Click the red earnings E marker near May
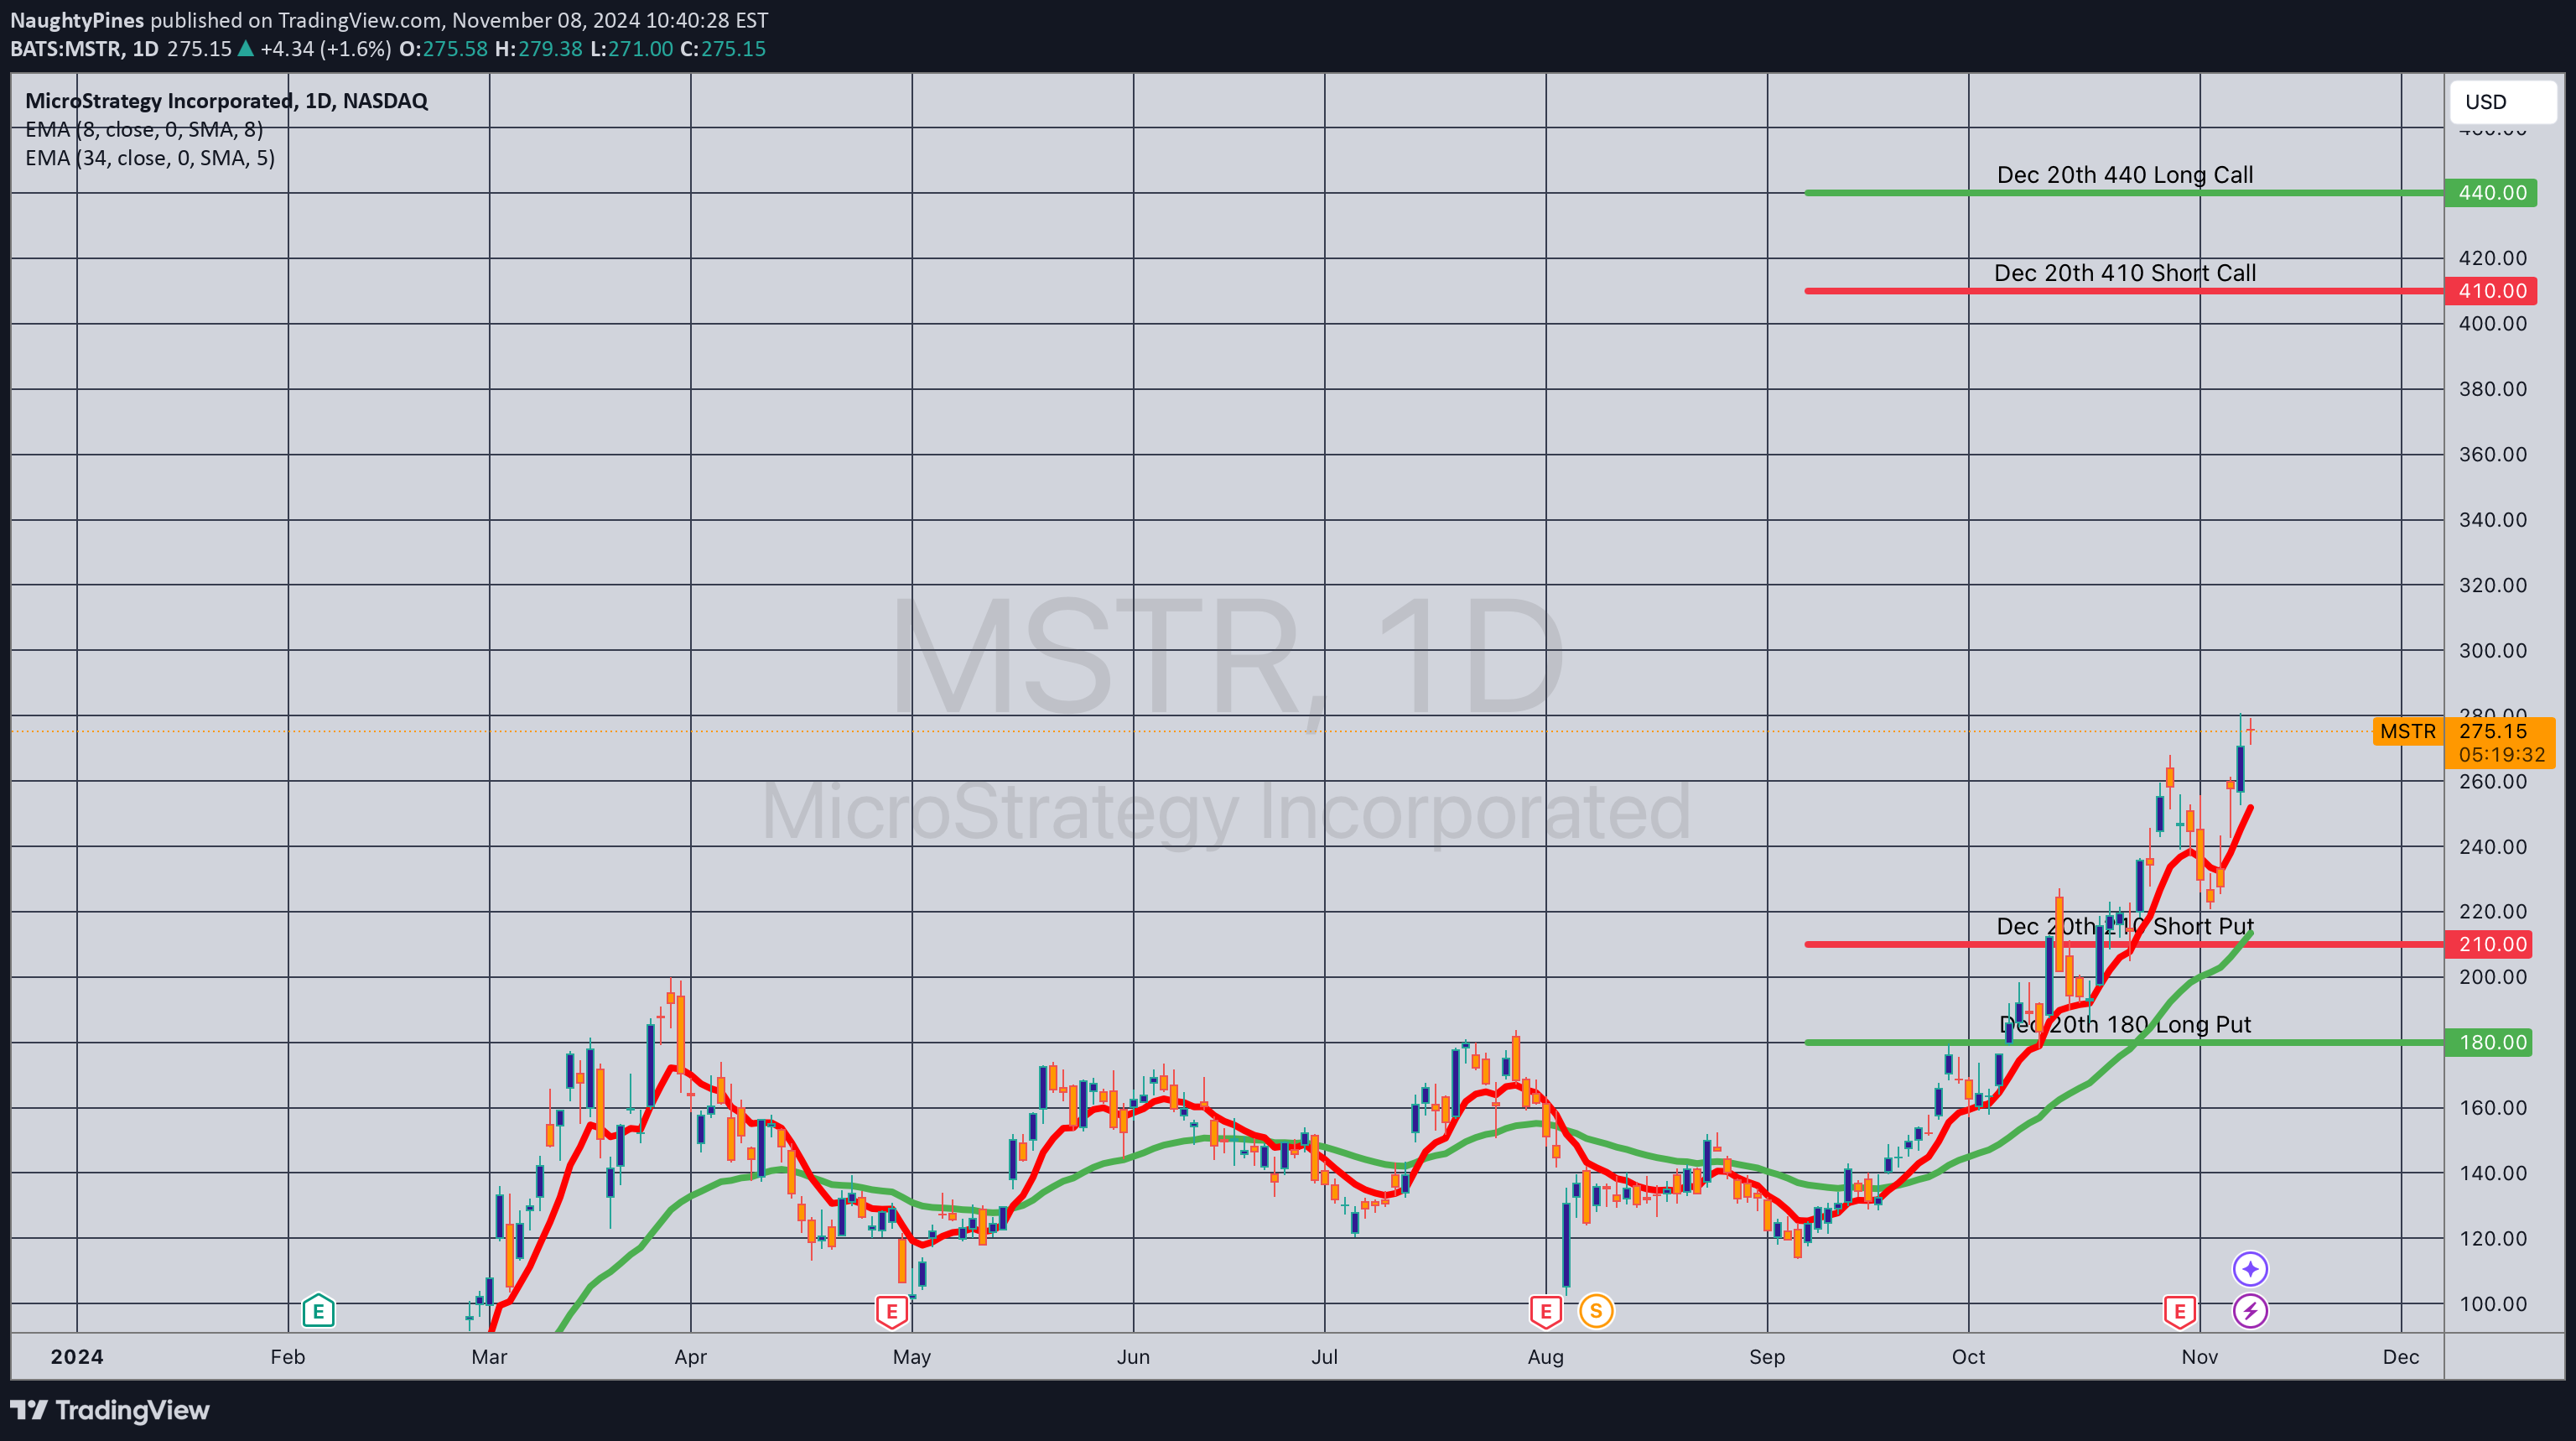 (891, 1310)
